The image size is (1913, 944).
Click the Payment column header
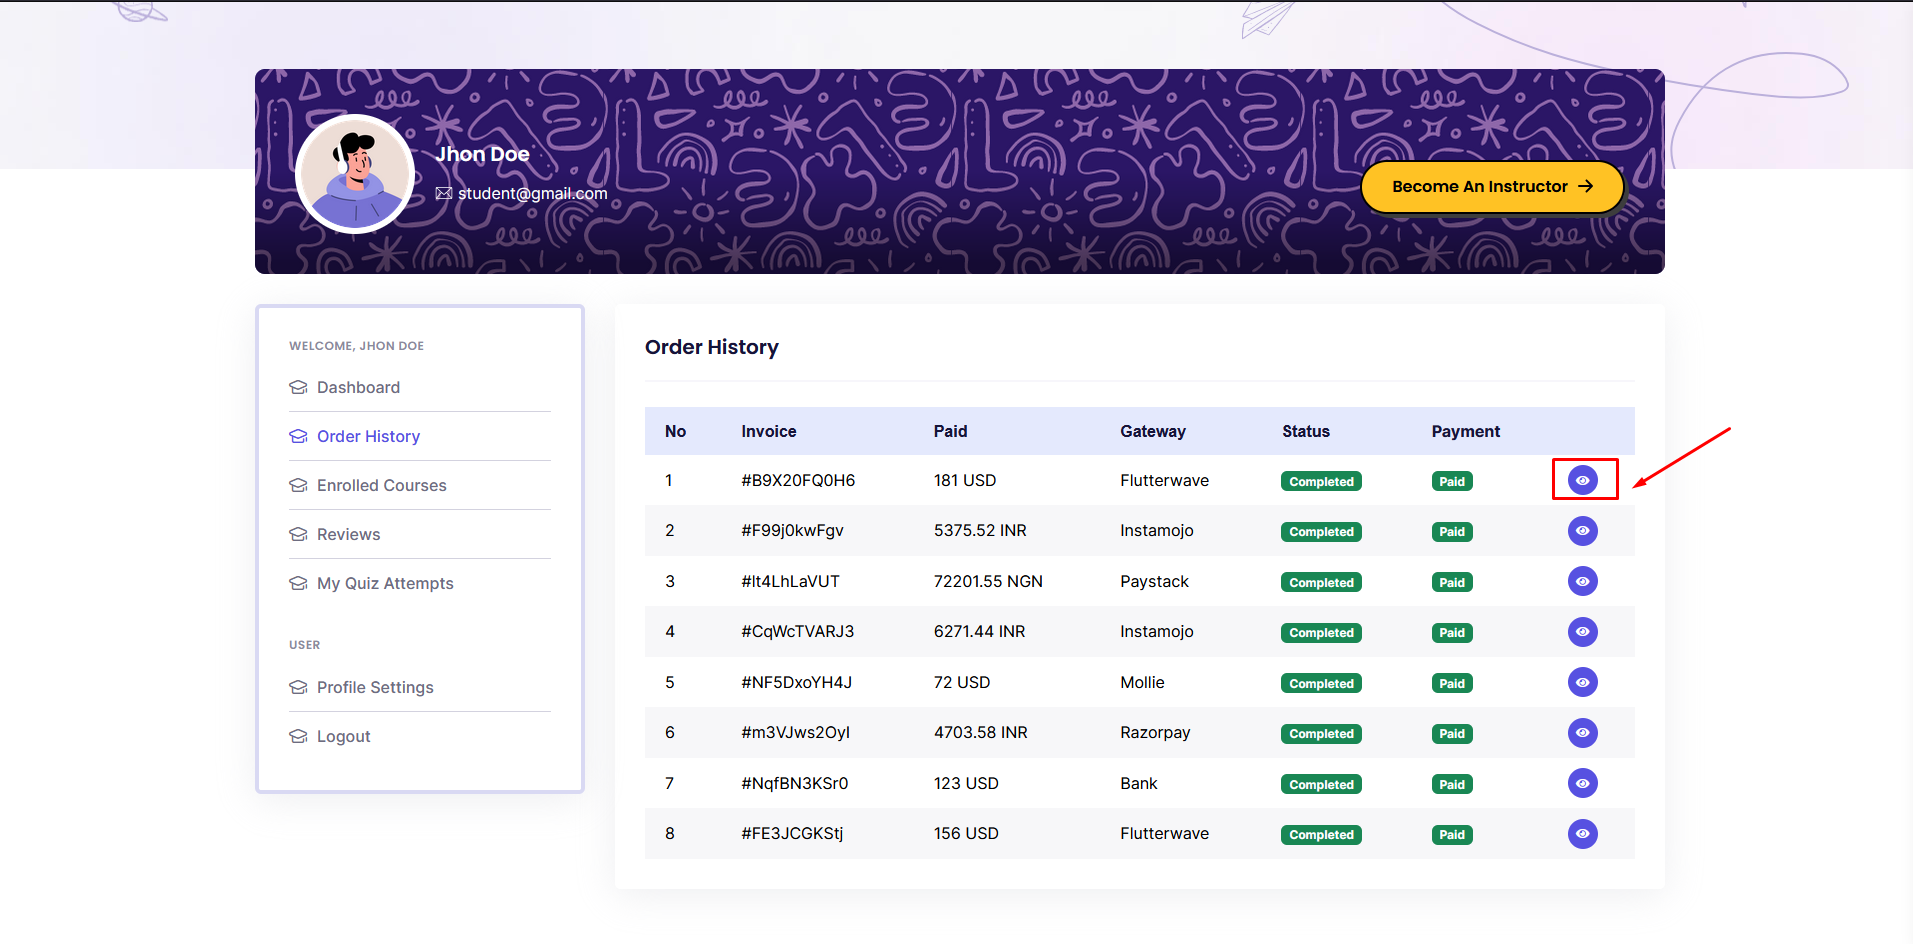(1465, 431)
